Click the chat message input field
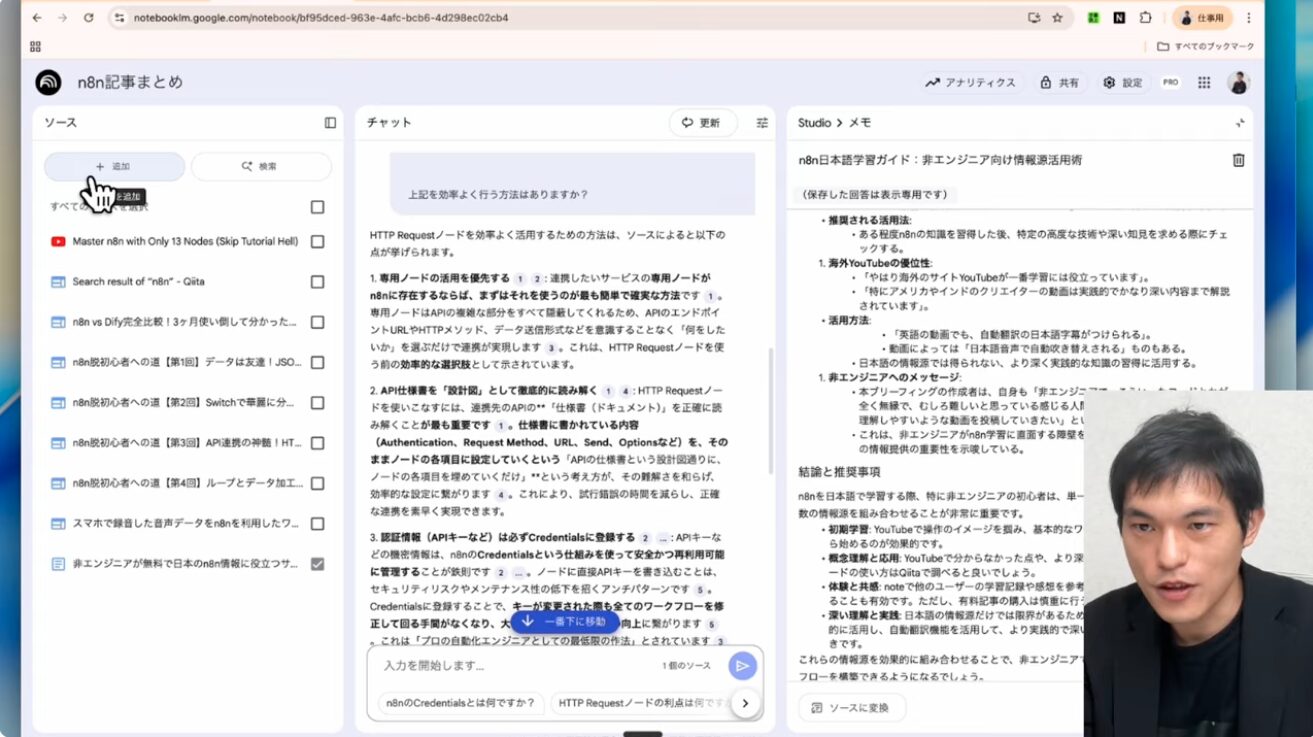Image resolution: width=1313 pixels, height=737 pixels. click(x=510, y=666)
